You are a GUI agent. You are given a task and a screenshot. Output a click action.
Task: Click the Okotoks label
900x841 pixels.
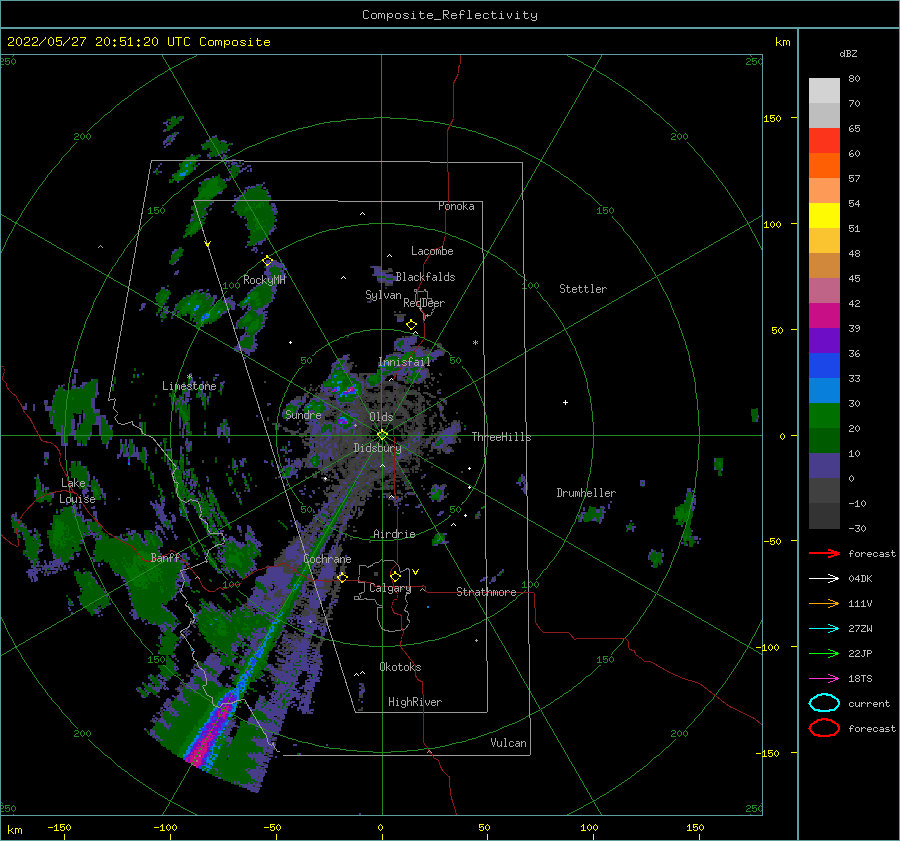click(400, 667)
